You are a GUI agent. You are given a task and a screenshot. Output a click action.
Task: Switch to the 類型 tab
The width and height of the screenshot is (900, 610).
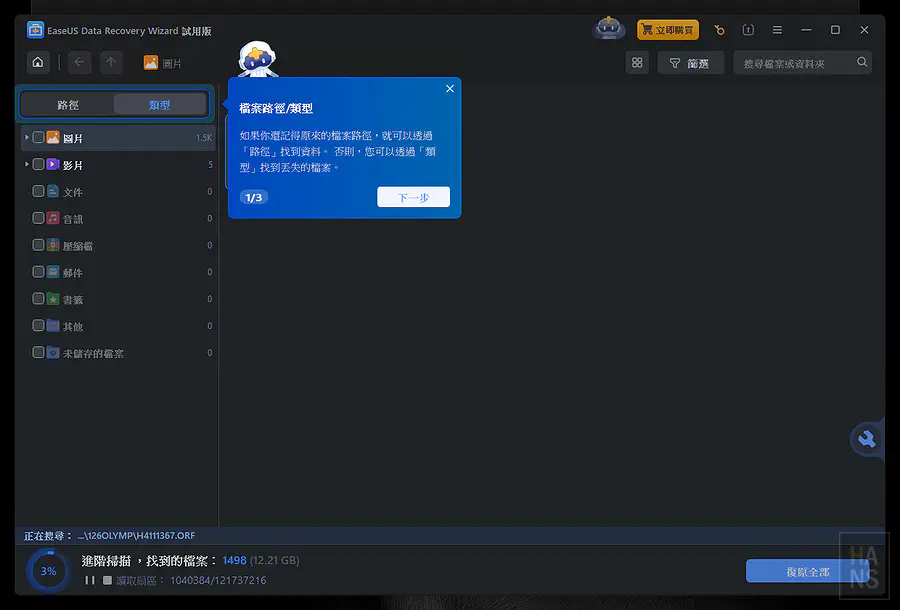coord(160,104)
